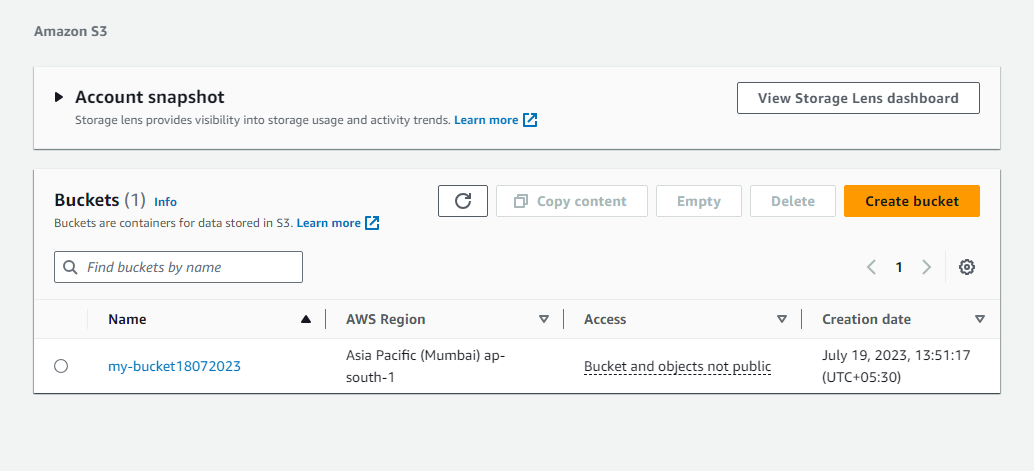The image size is (1034, 471).
Task: Click the Info link next to Buckets
Action: [166, 202]
